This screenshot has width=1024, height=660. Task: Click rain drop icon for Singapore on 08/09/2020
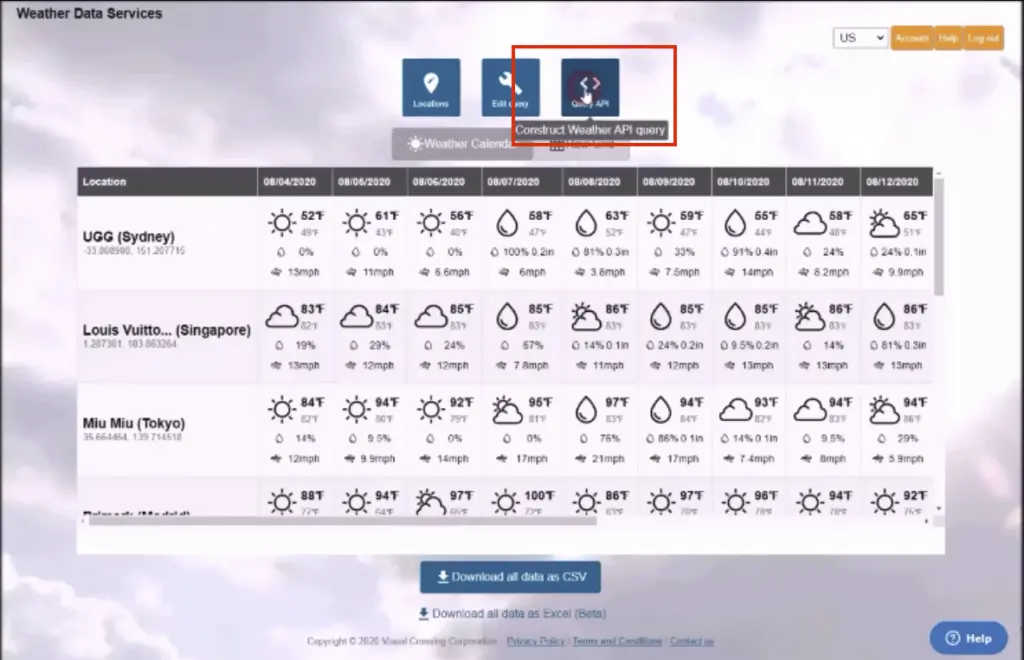(x=660, y=317)
